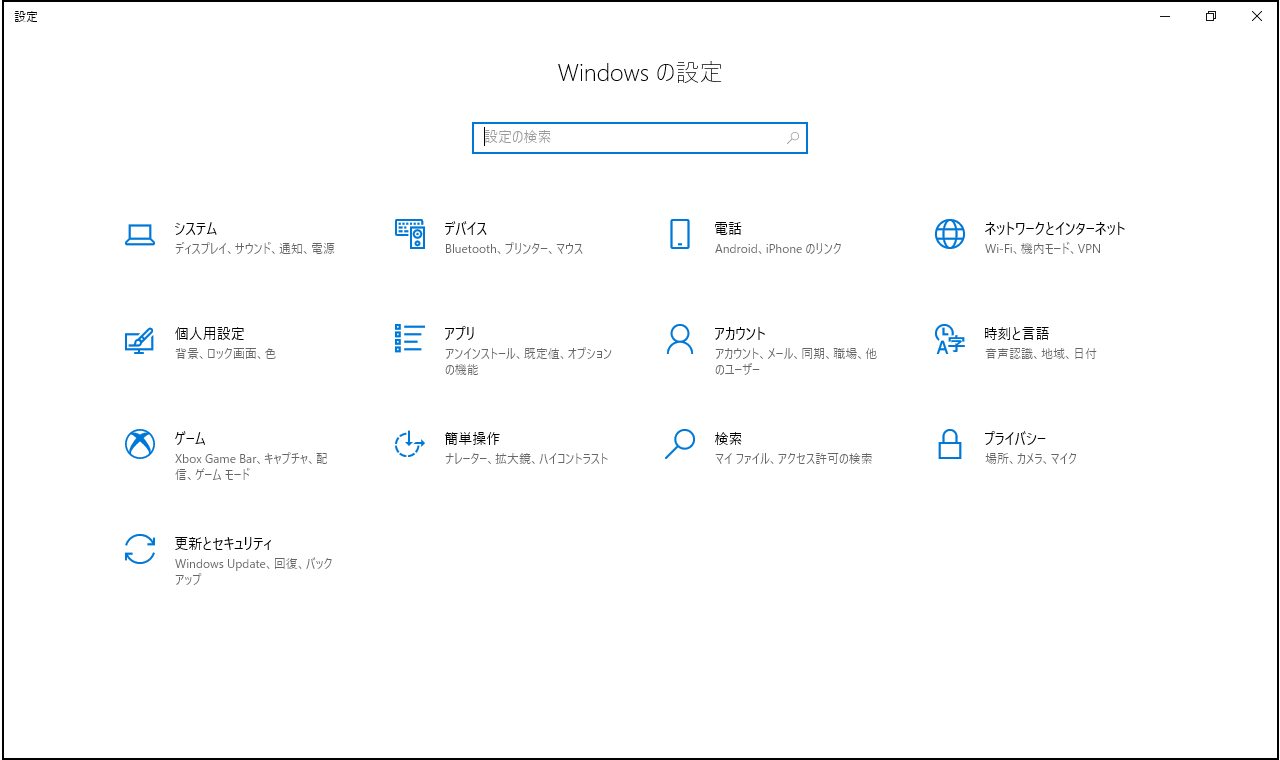Click the 個人用設定 paintbrush icon
1280x760 pixels.
point(140,340)
